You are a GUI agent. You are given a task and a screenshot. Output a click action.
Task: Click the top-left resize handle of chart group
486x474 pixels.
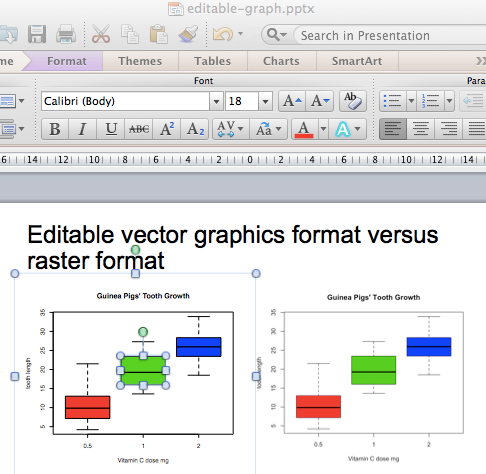(x=15, y=274)
